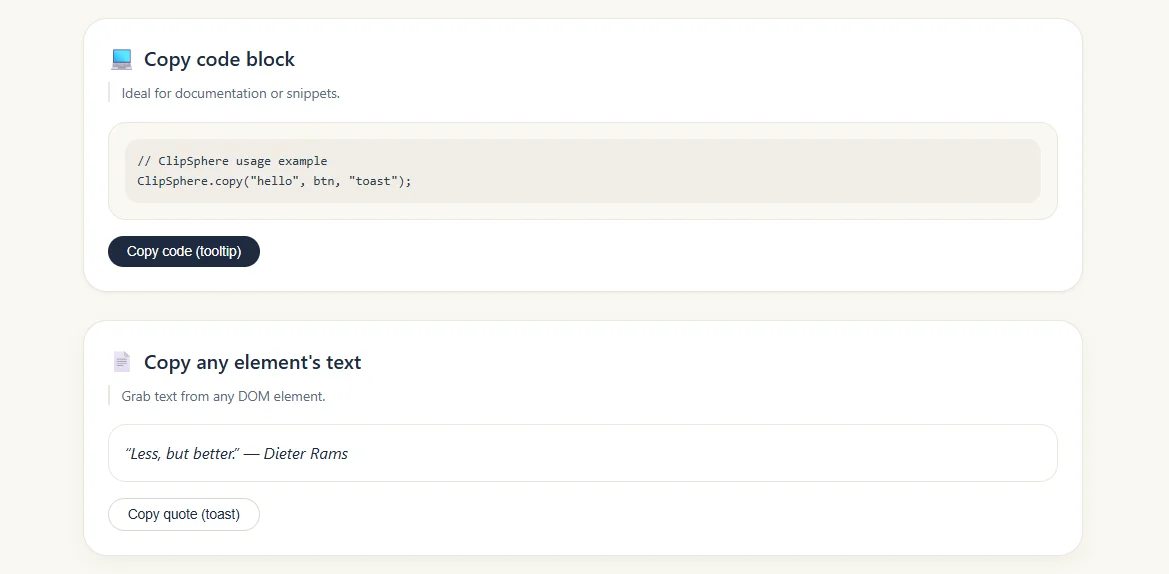Viewport: 1169px width, 574px height.
Task: Click the laptop icon beside Copy code block
Action: (121, 60)
